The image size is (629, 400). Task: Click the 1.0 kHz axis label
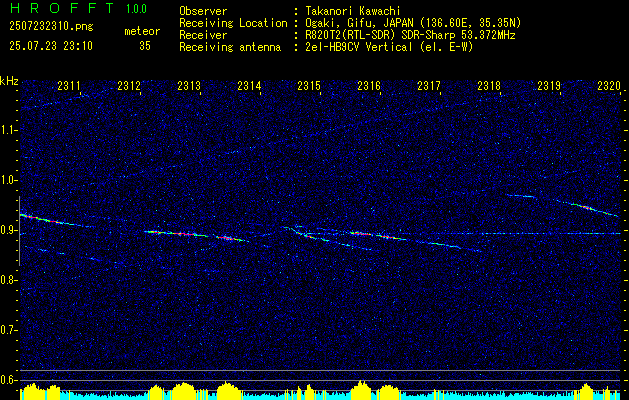pyautogui.click(x=9, y=180)
